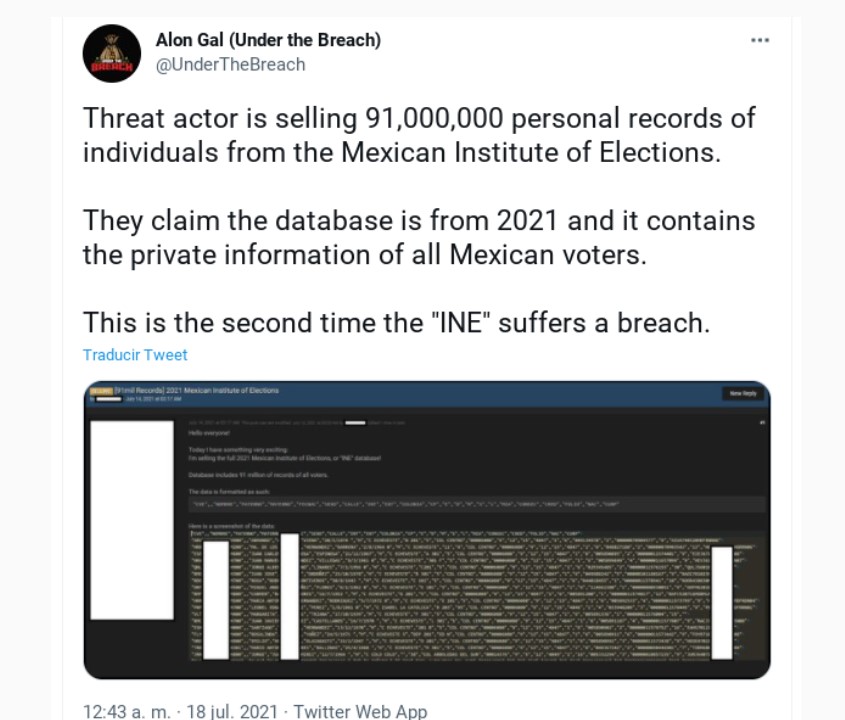Click the 18 jul. 2021 date
This screenshot has width=845, height=720.
pos(232,711)
